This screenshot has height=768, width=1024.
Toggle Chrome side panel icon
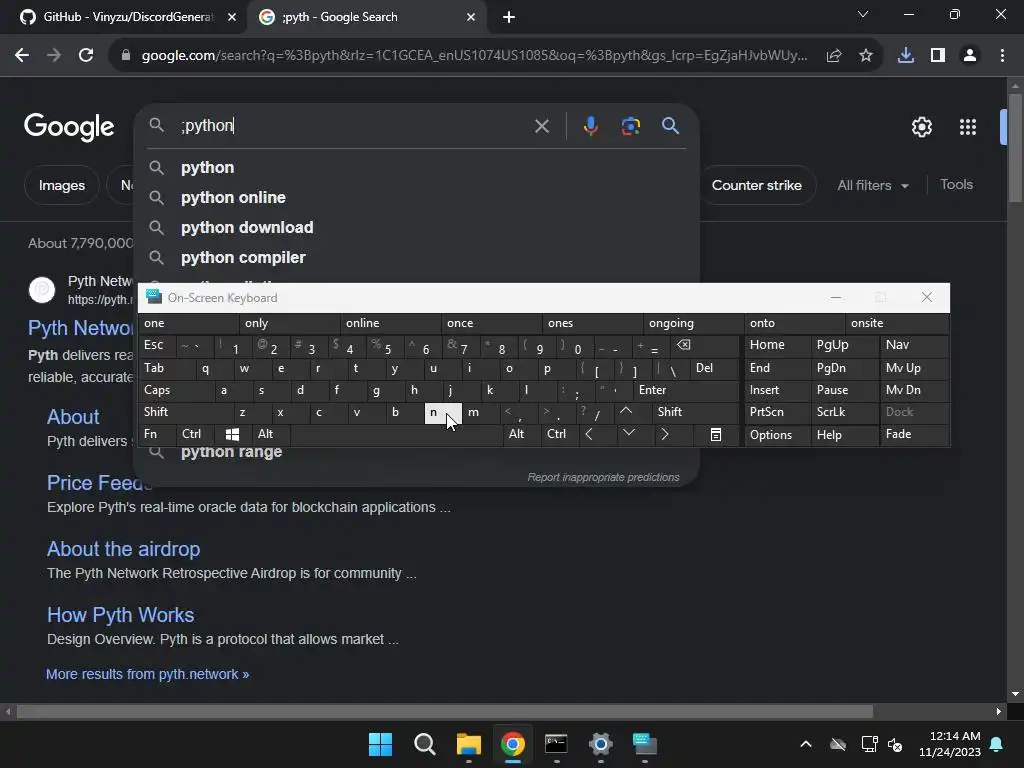pyautogui.click(x=937, y=56)
